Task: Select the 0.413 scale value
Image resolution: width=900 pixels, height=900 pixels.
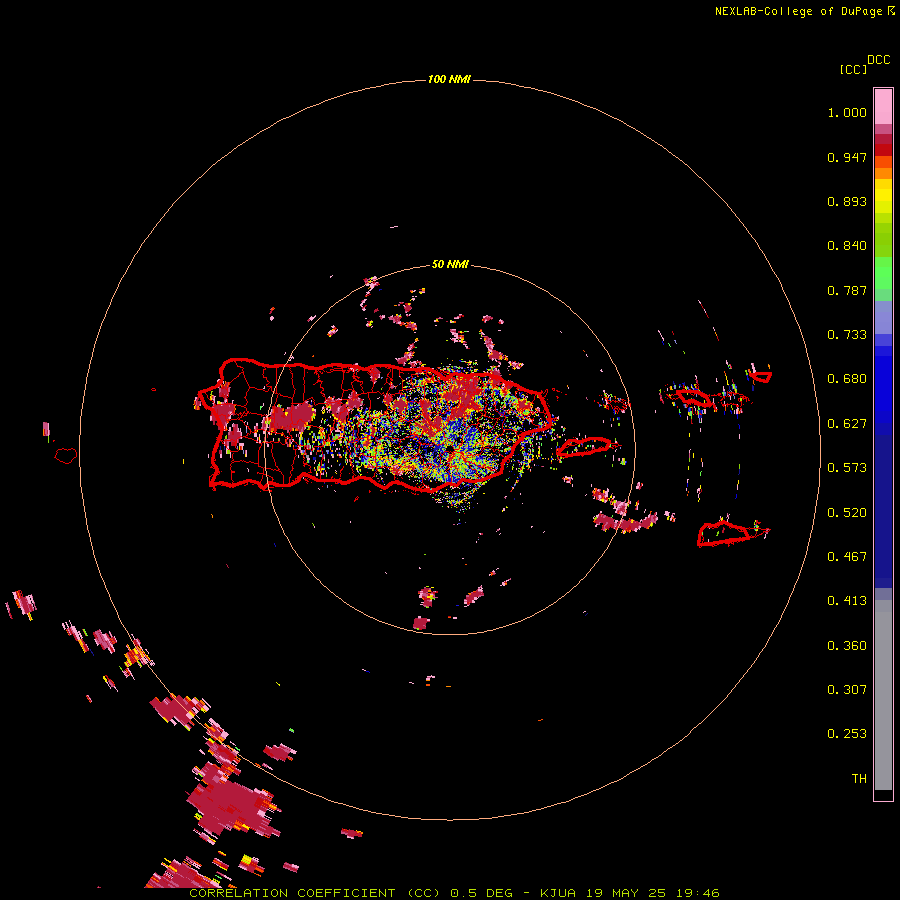Action: (x=847, y=601)
